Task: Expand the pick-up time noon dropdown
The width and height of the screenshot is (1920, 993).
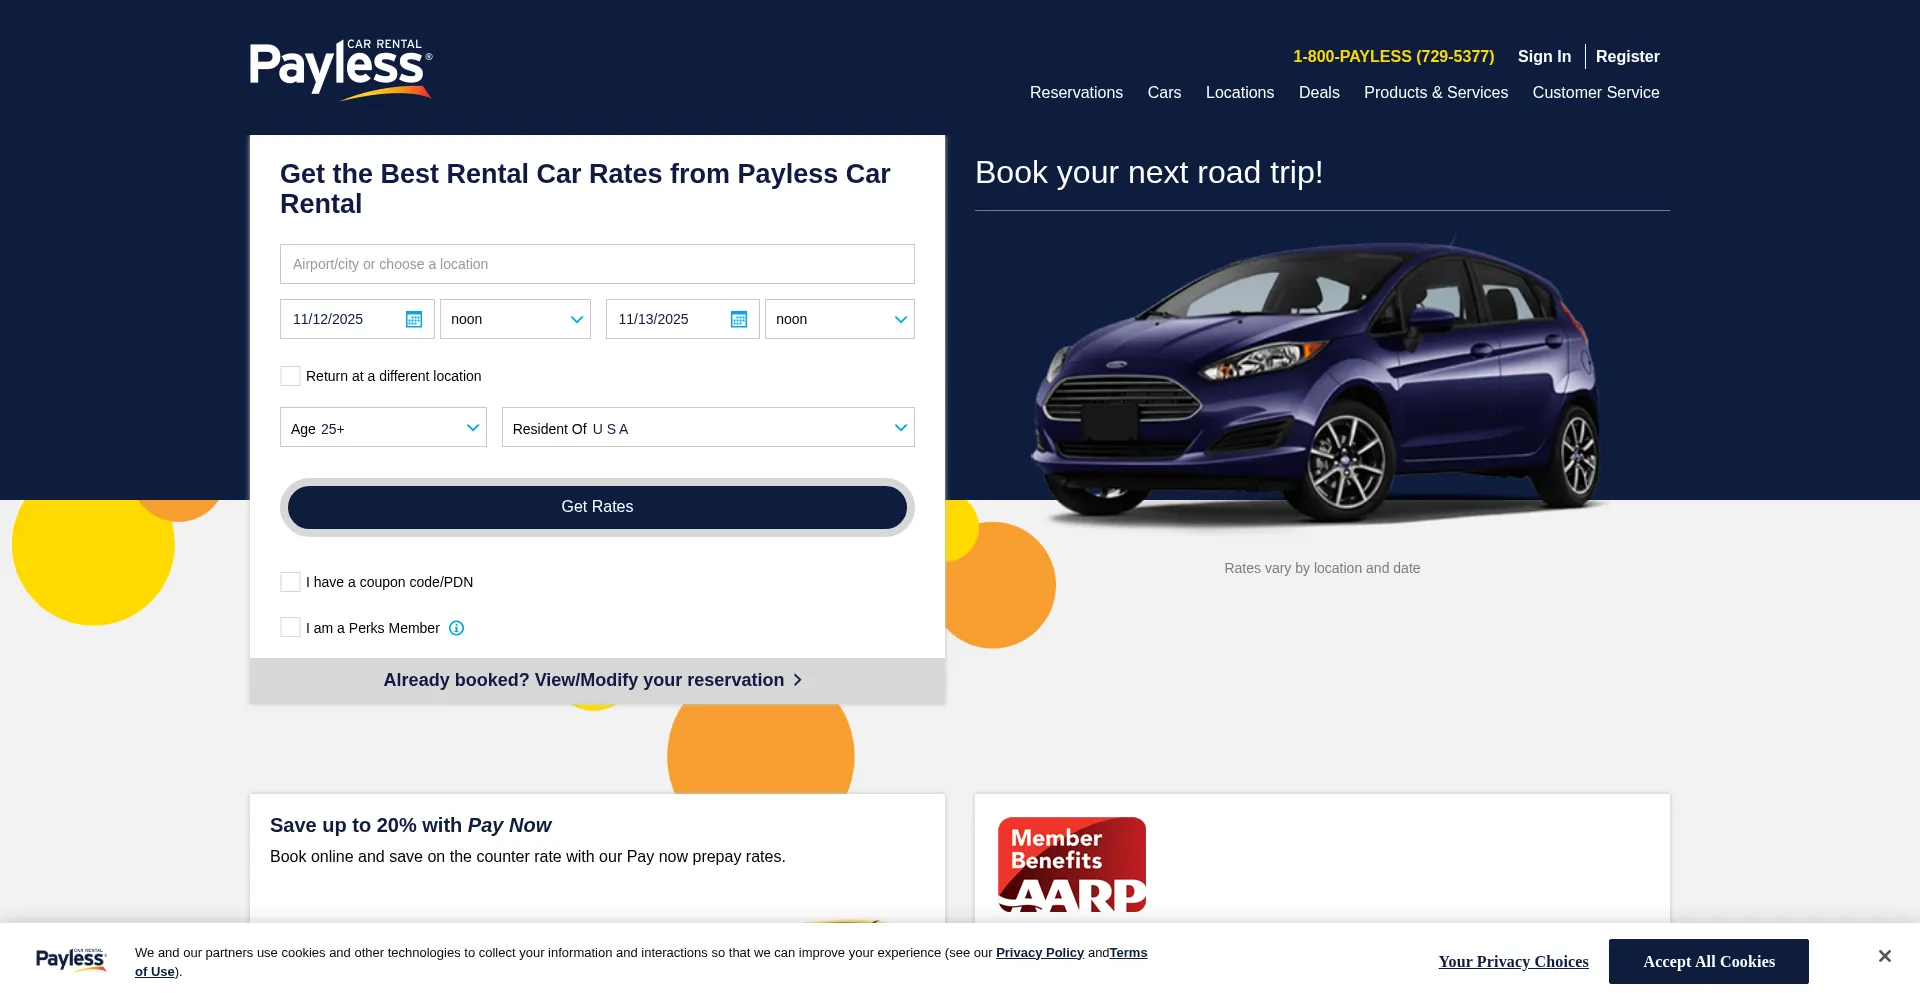Action: coord(515,319)
